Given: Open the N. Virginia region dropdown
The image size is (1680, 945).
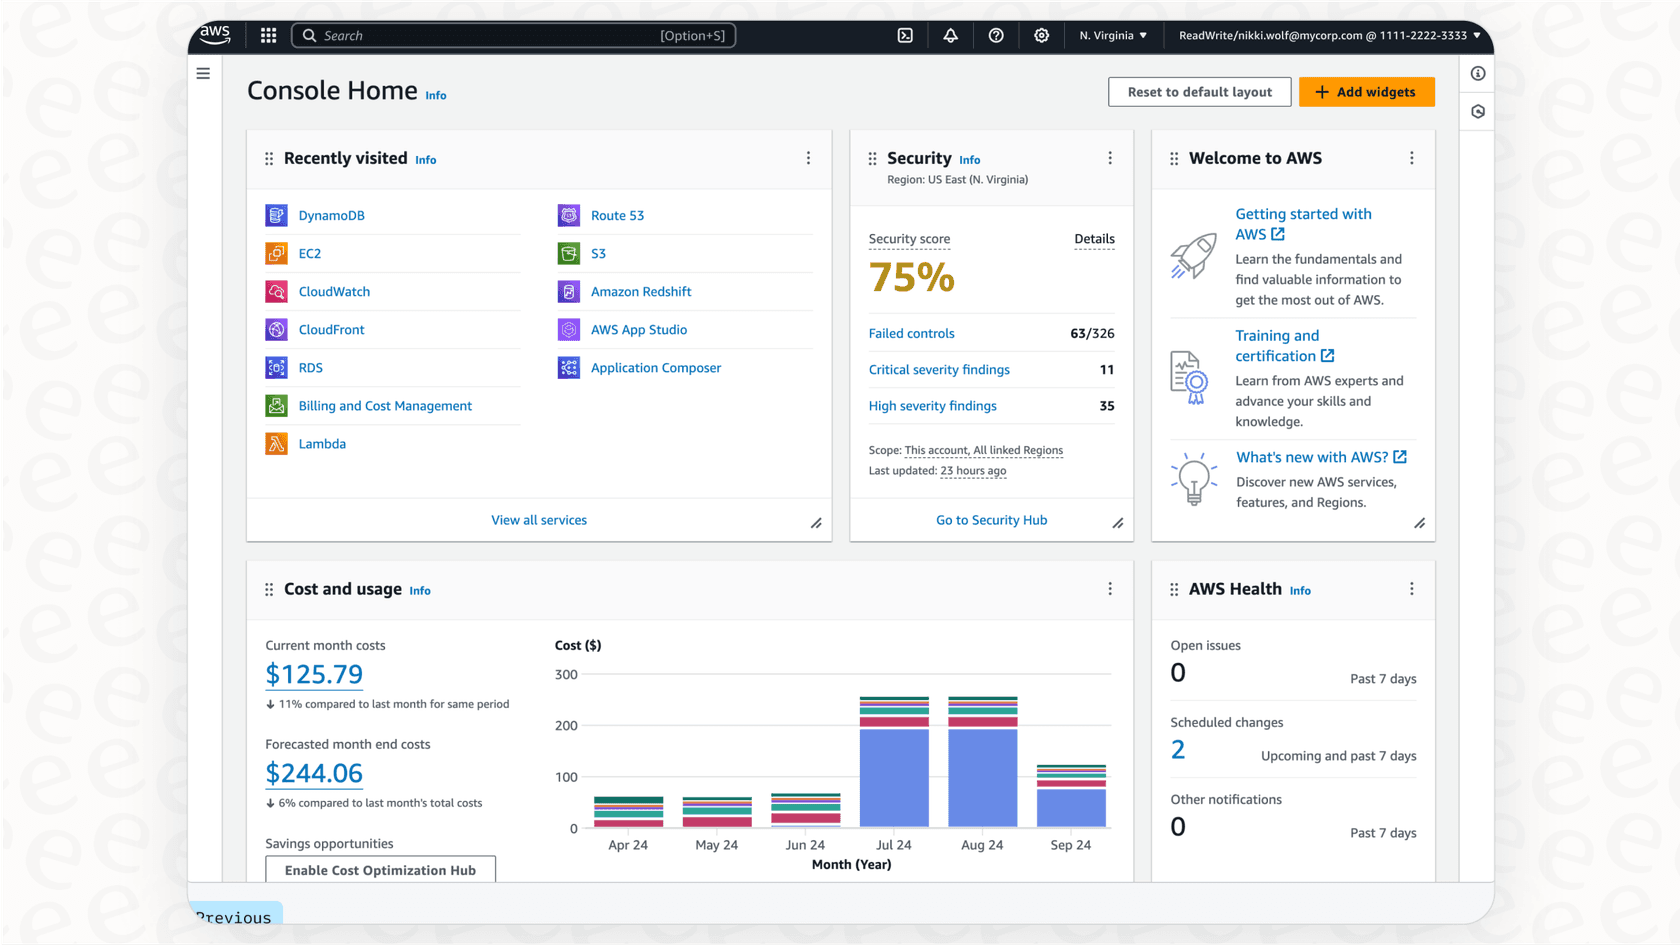Looking at the screenshot, I should tap(1112, 35).
